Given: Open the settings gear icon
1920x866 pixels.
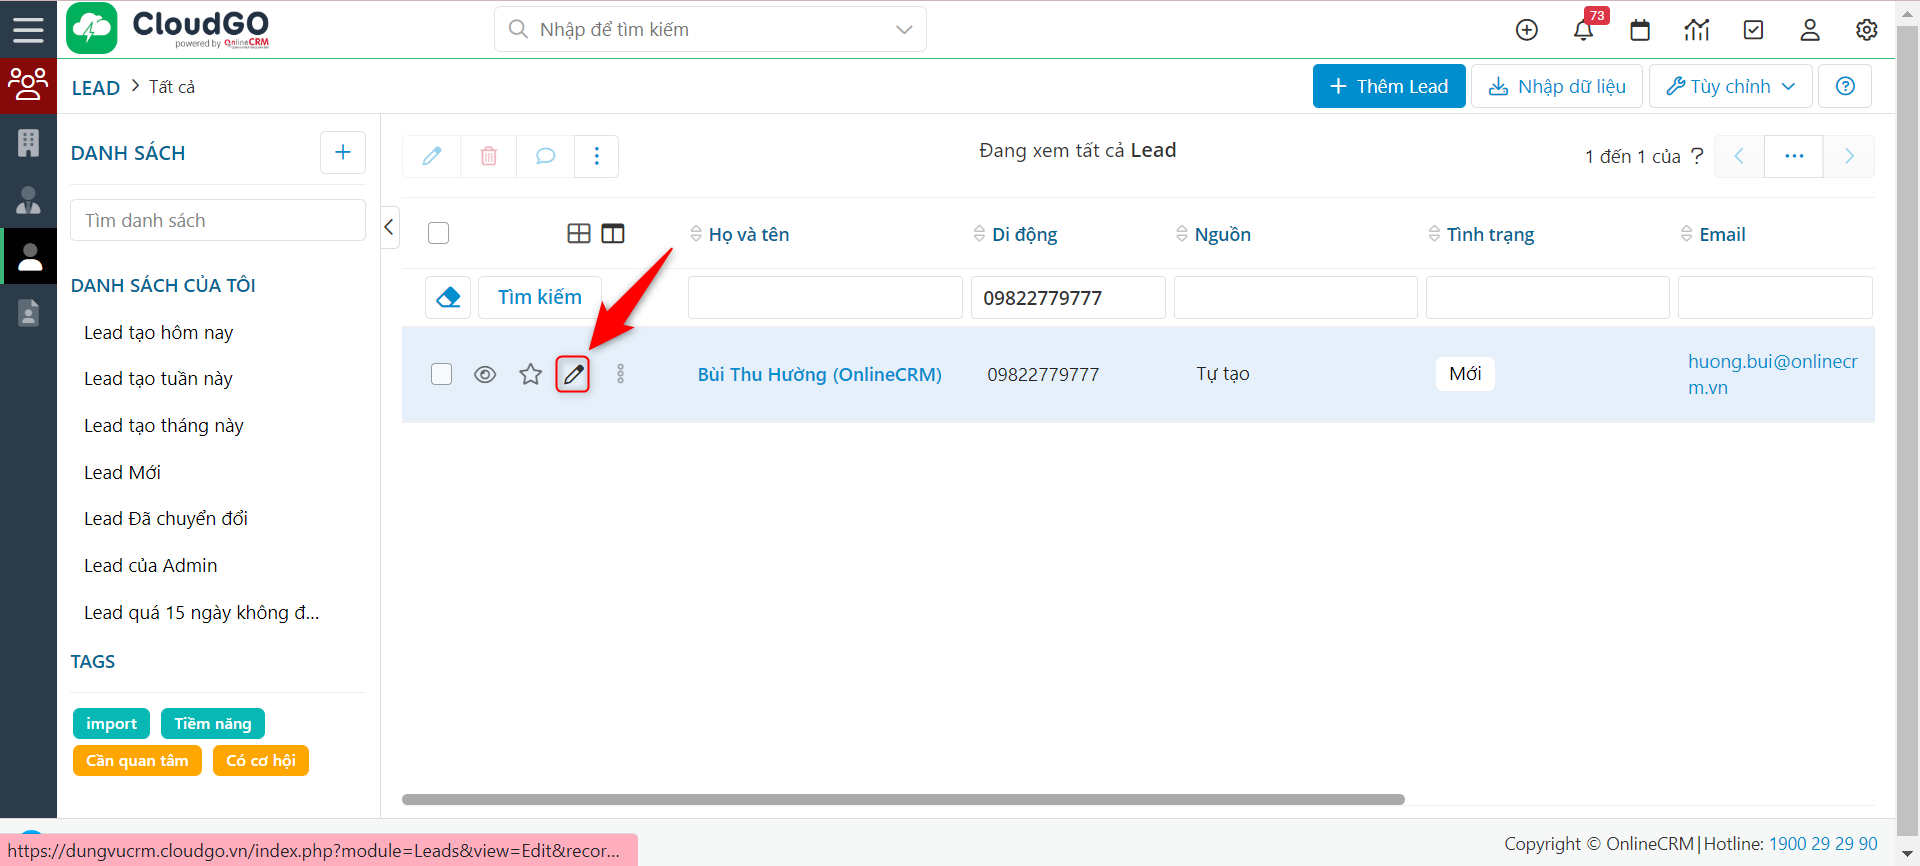Looking at the screenshot, I should (1866, 30).
